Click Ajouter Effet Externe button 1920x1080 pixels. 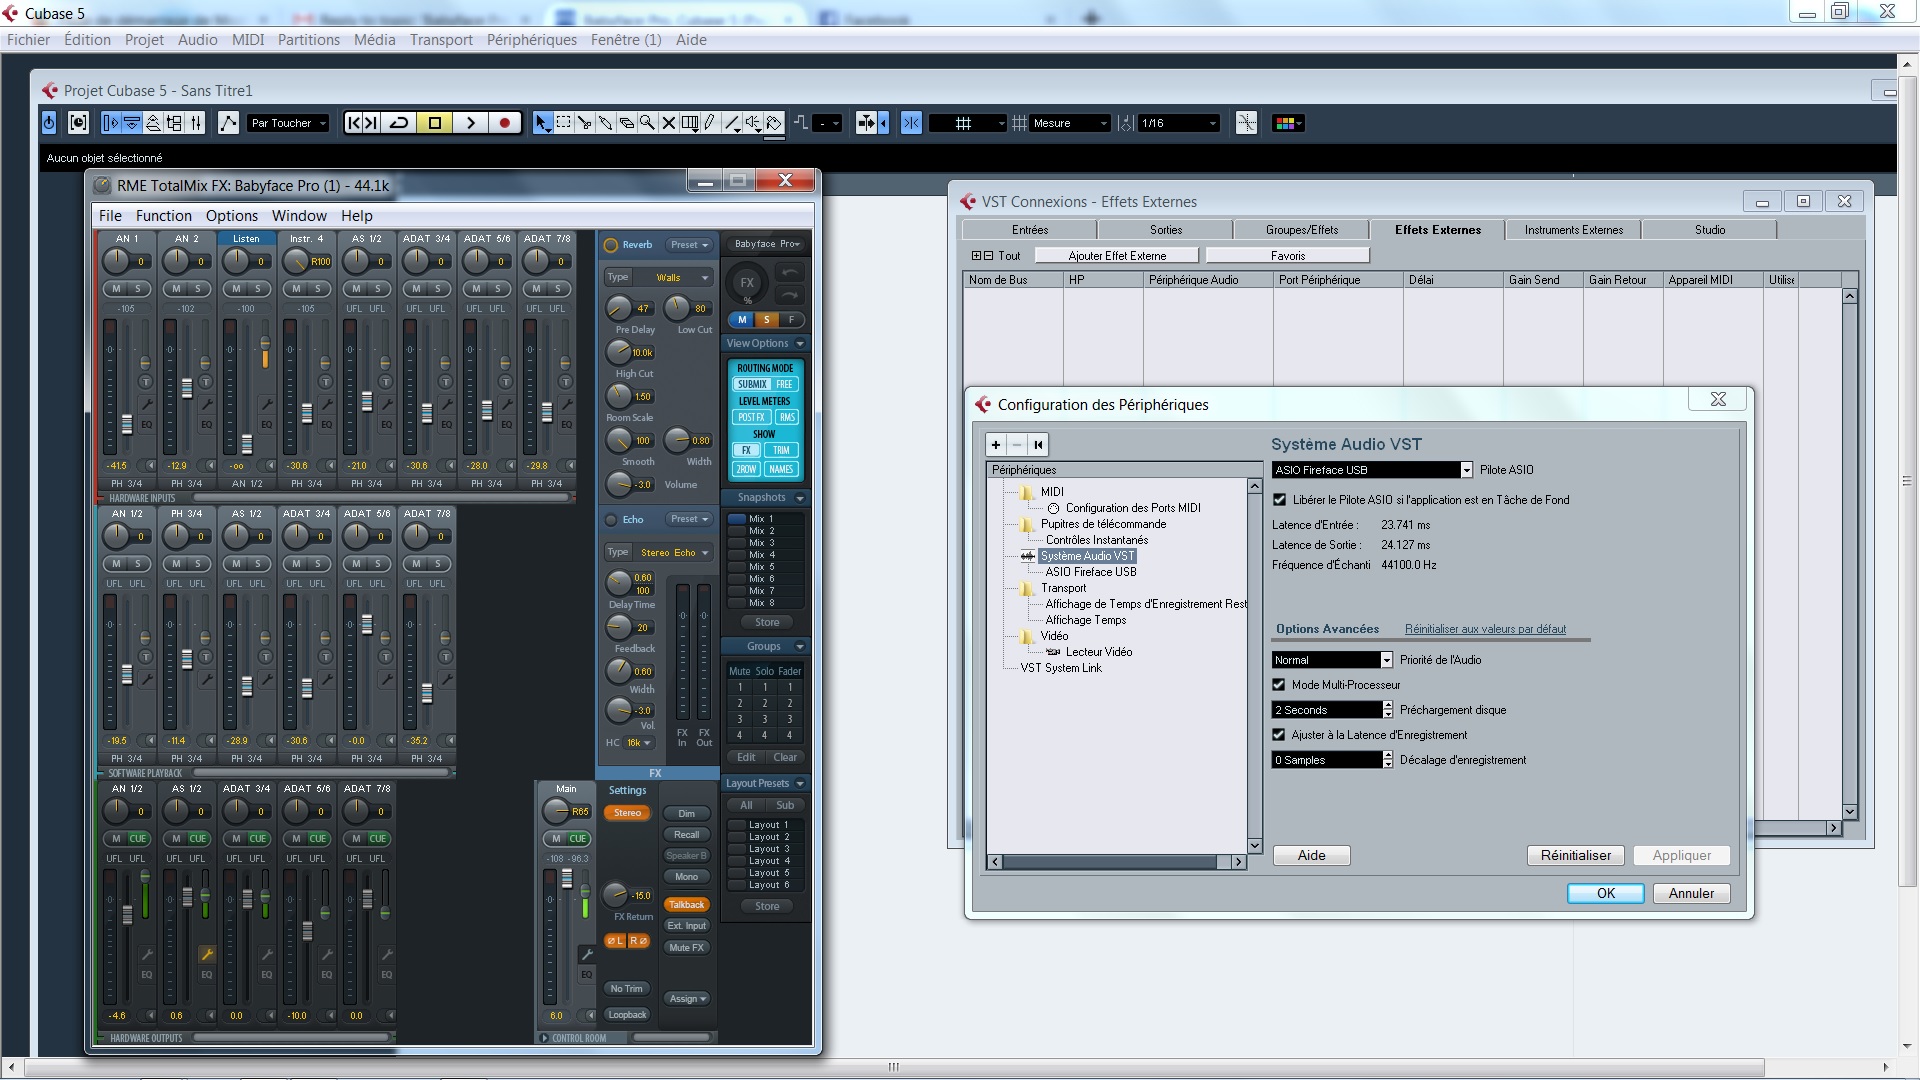1117,256
